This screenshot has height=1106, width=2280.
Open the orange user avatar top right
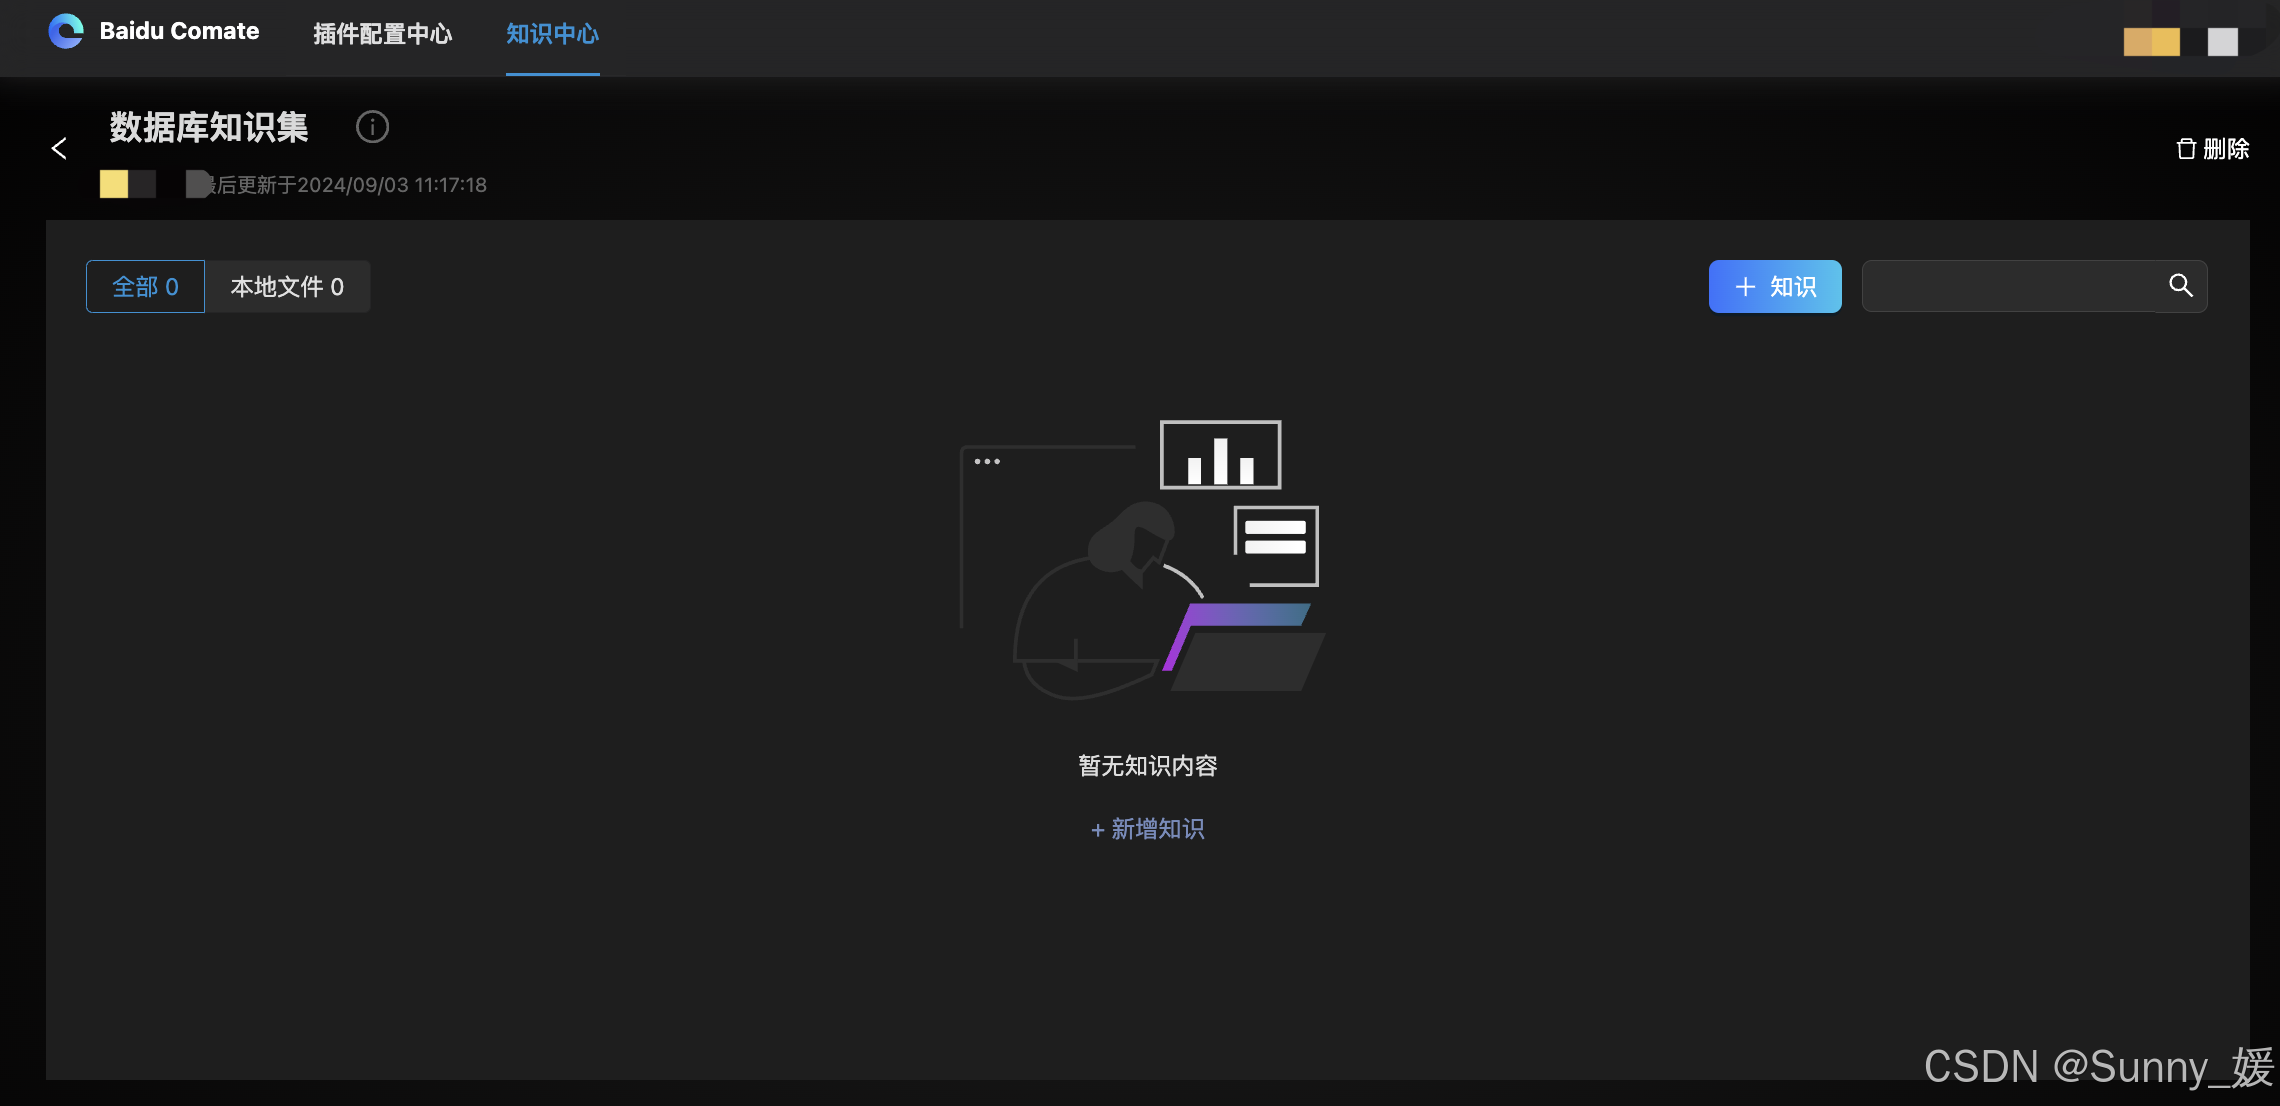pos(2151,41)
